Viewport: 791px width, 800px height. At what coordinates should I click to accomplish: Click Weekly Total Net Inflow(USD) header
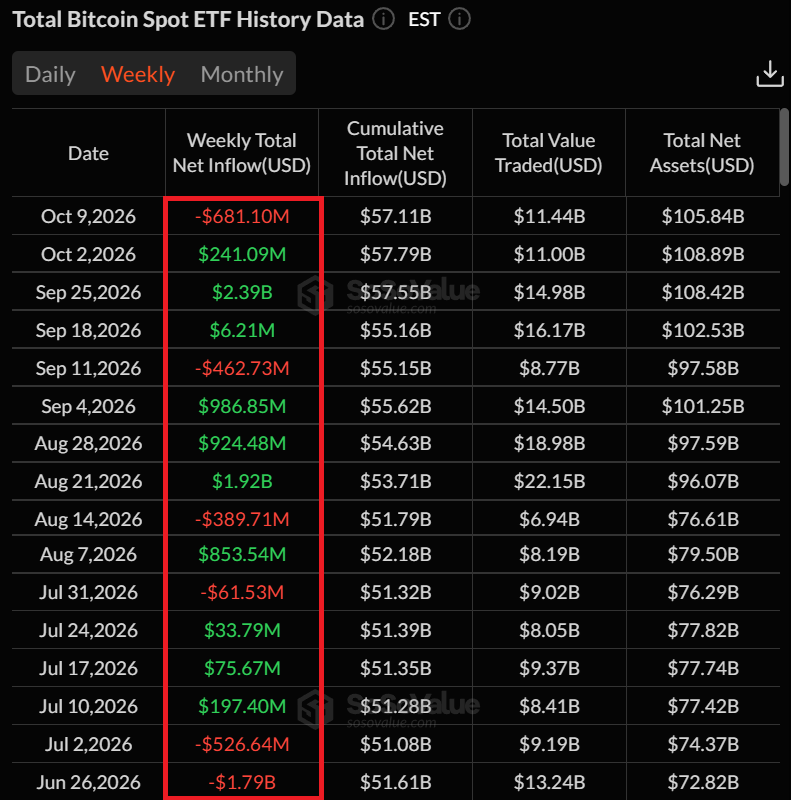(x=242, y=153)
